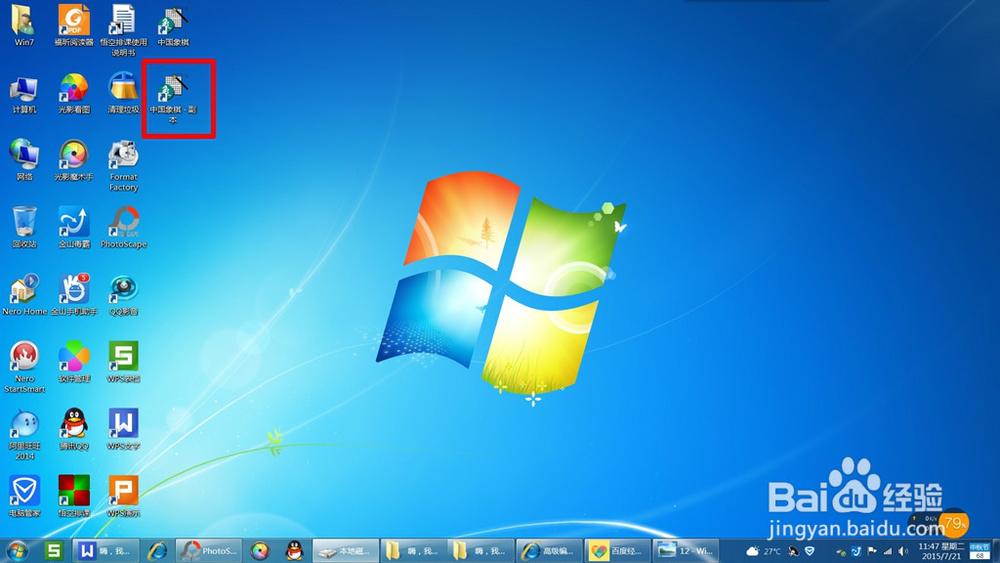This screenshot has width=1000, height=563.
Task: Select the Format Factory shortcut
Action: (123, 166)
